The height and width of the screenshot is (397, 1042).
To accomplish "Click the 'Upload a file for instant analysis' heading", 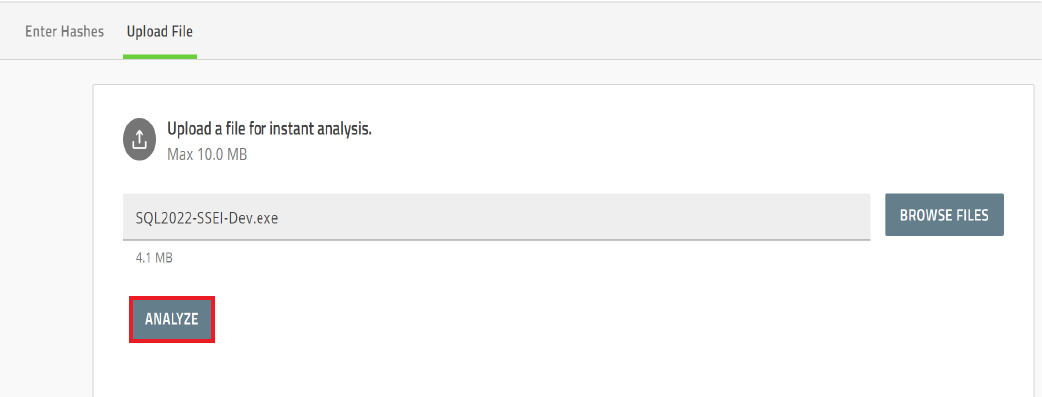I will [269, 129].
